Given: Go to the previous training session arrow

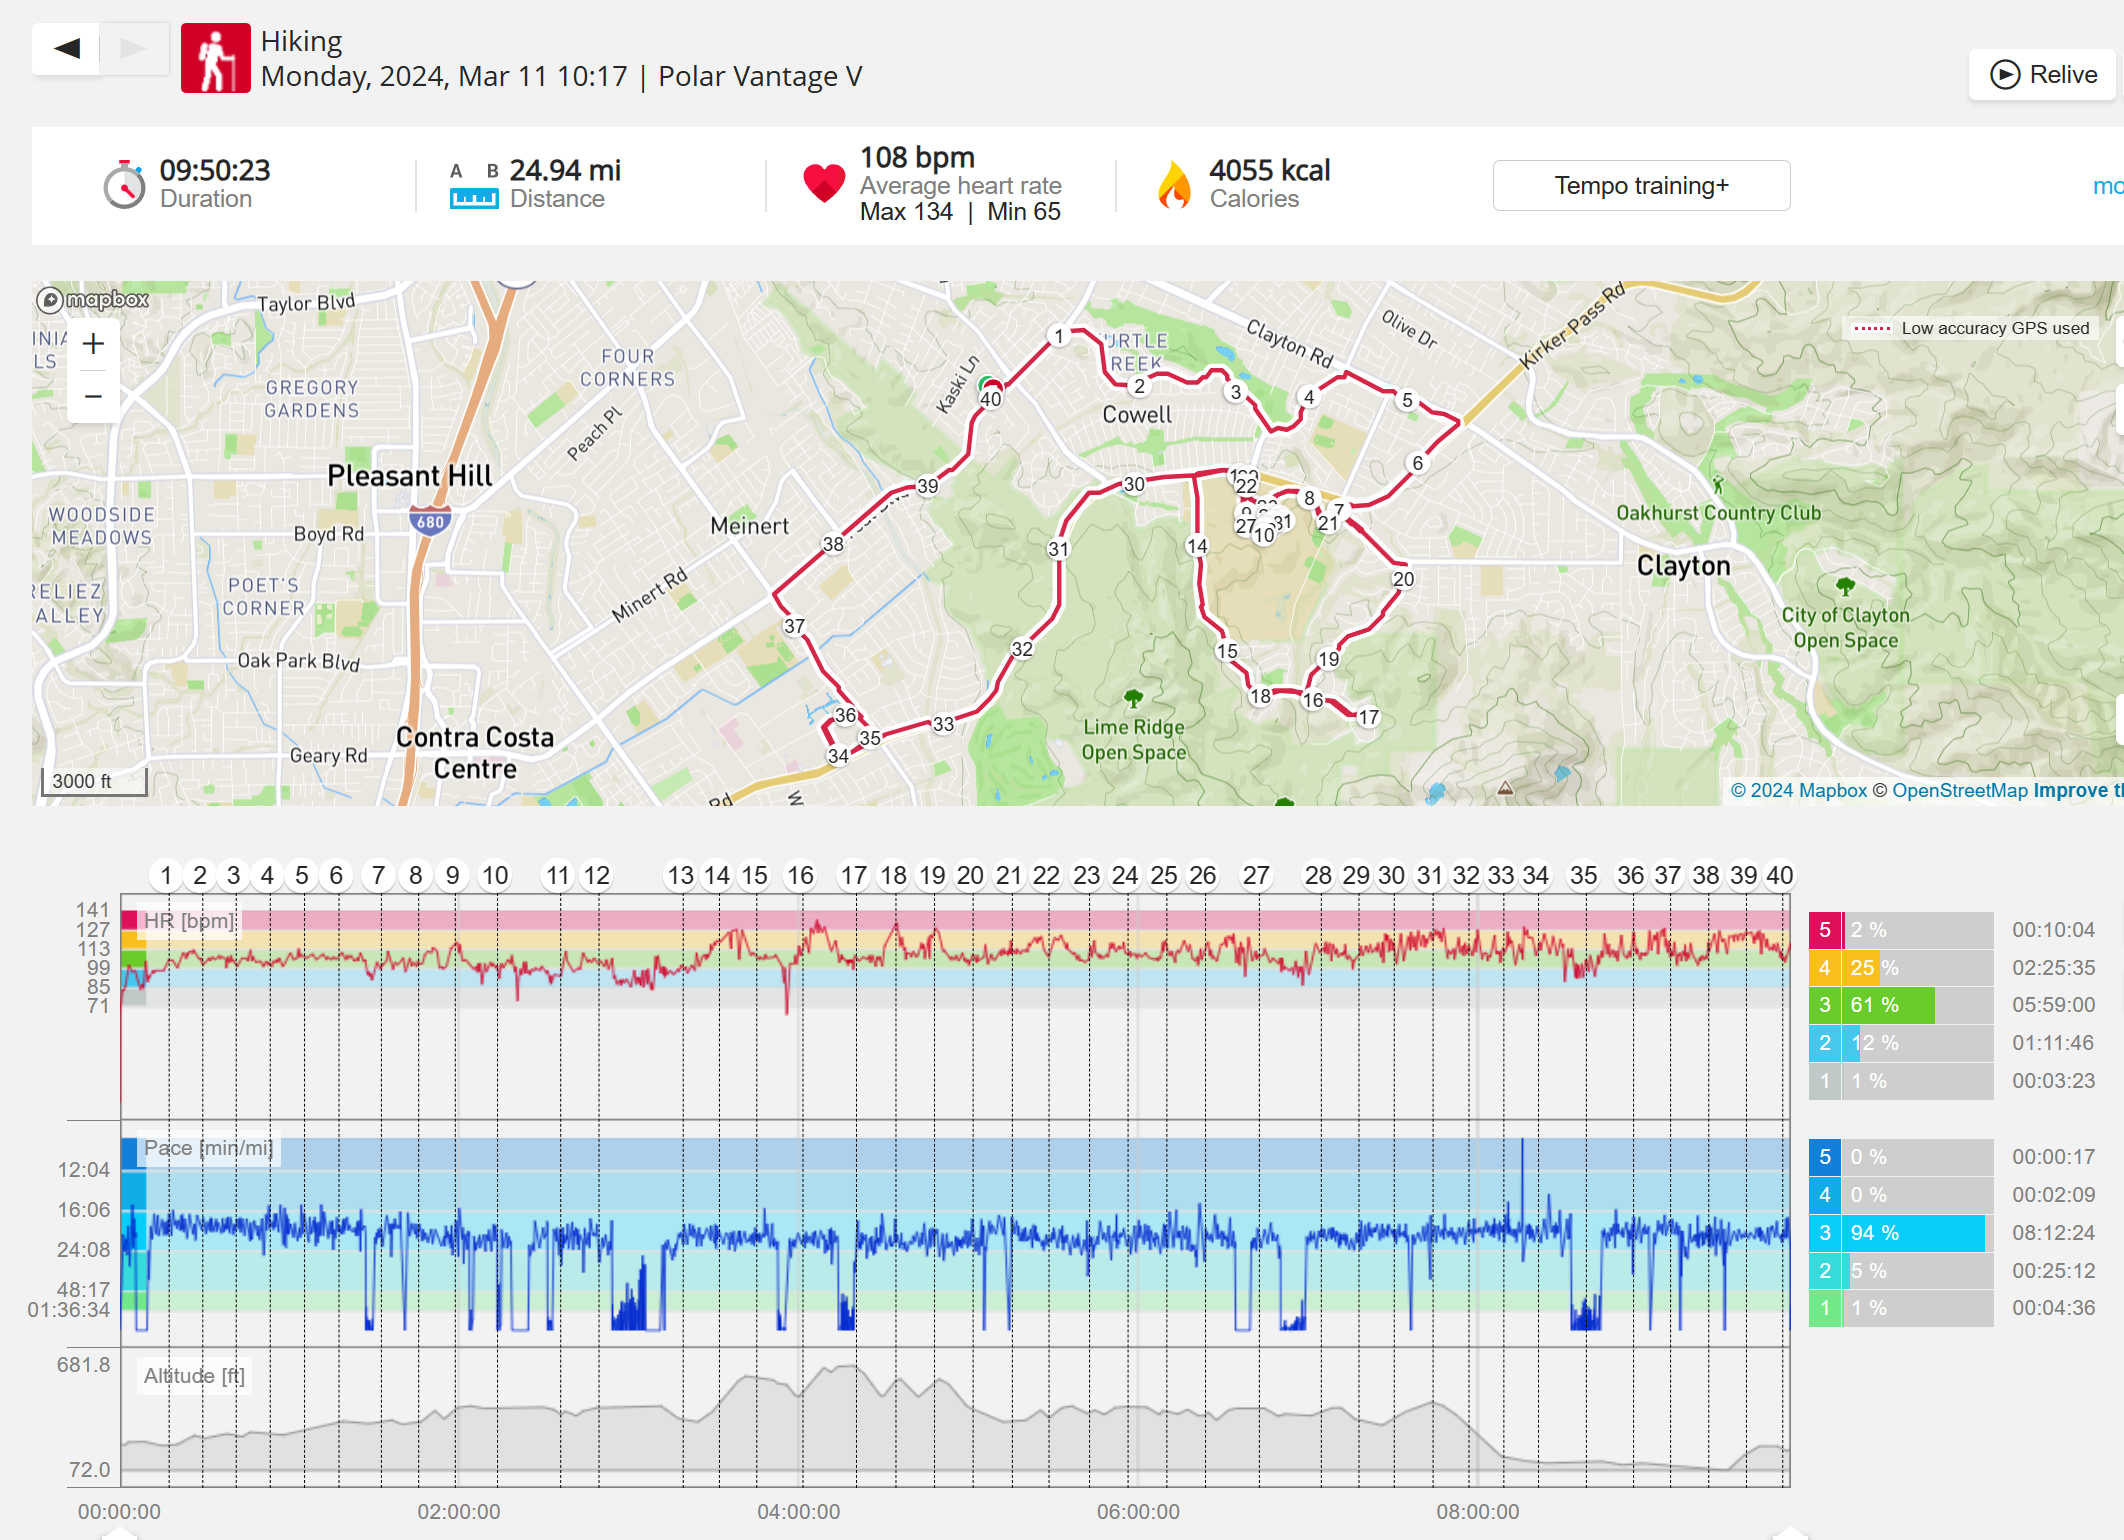Looking at the screenshot, I should pos(66,48).
